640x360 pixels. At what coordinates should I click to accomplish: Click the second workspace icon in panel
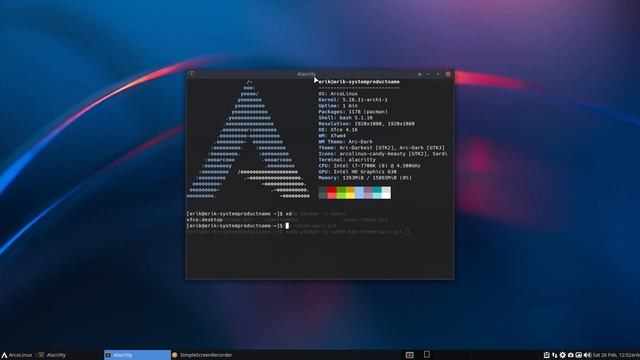[427, 354]
